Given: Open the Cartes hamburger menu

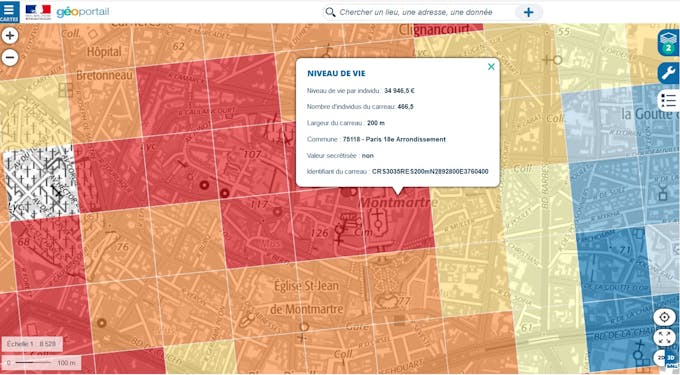Looking at the screenshot, I should (9, 12).
